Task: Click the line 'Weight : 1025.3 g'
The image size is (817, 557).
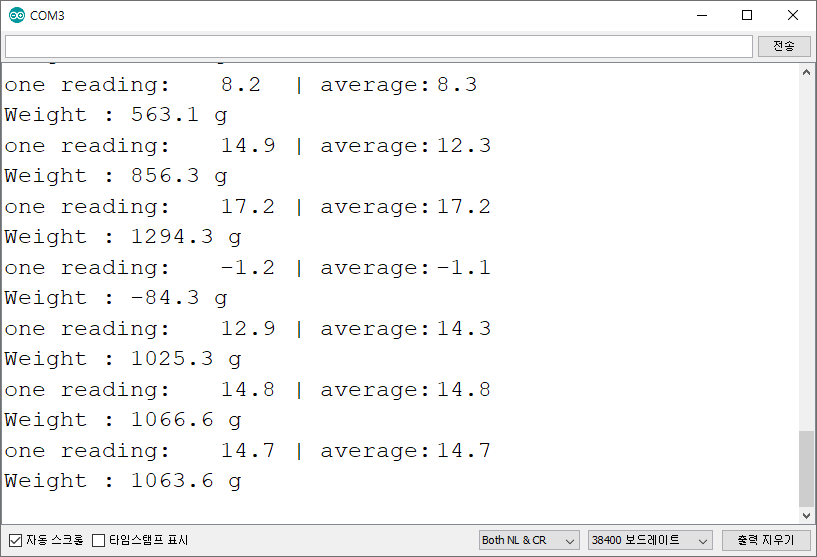Action: click(x=123, y=359)
